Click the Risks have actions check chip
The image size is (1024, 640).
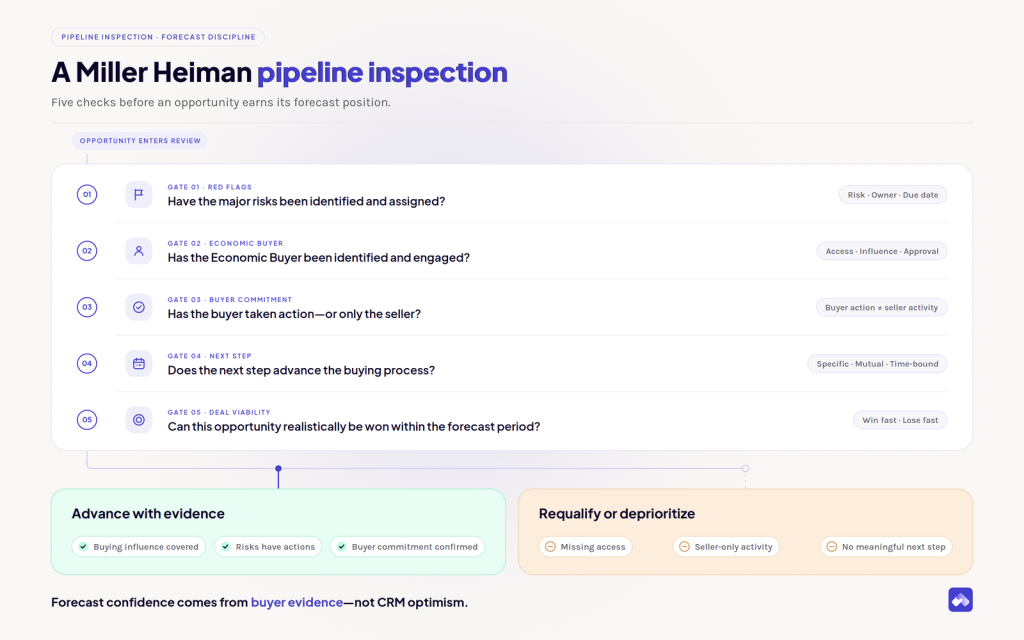(268, 547)
